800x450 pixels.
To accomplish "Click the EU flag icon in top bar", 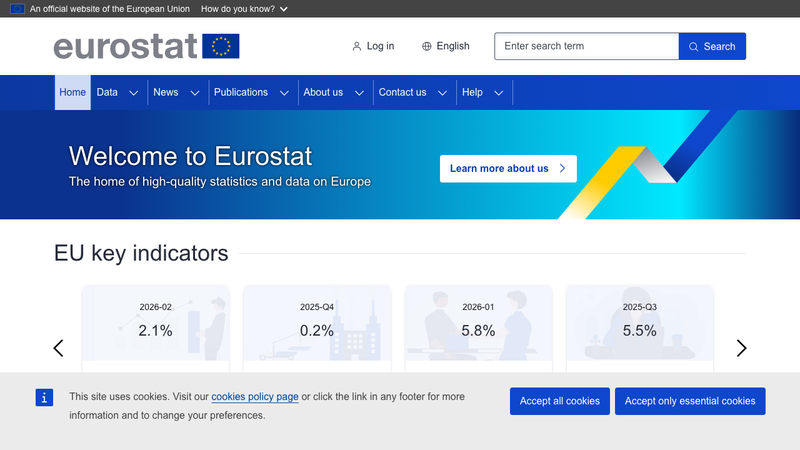I will [x=17, y=9].
